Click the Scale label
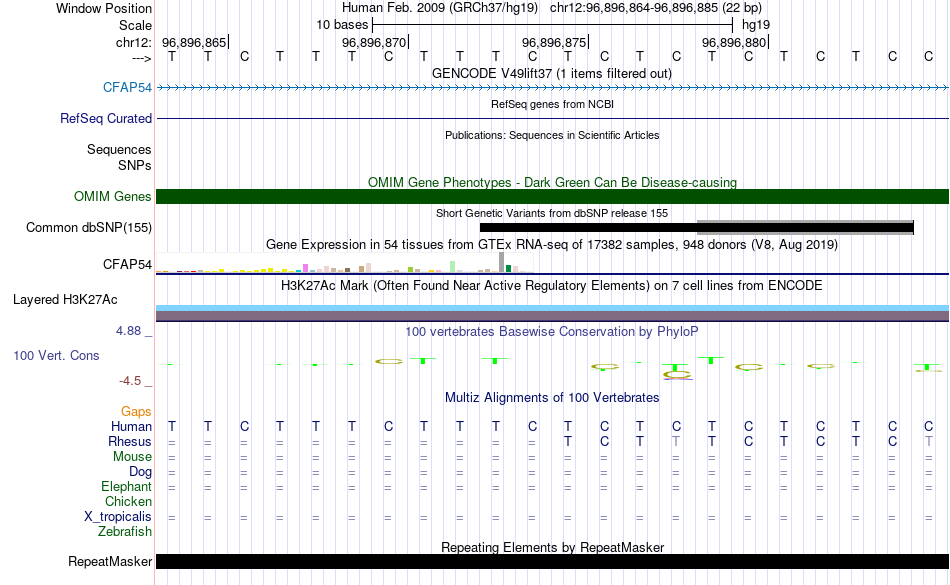Viewport: 950px width, 585px height. coord(135,25)
